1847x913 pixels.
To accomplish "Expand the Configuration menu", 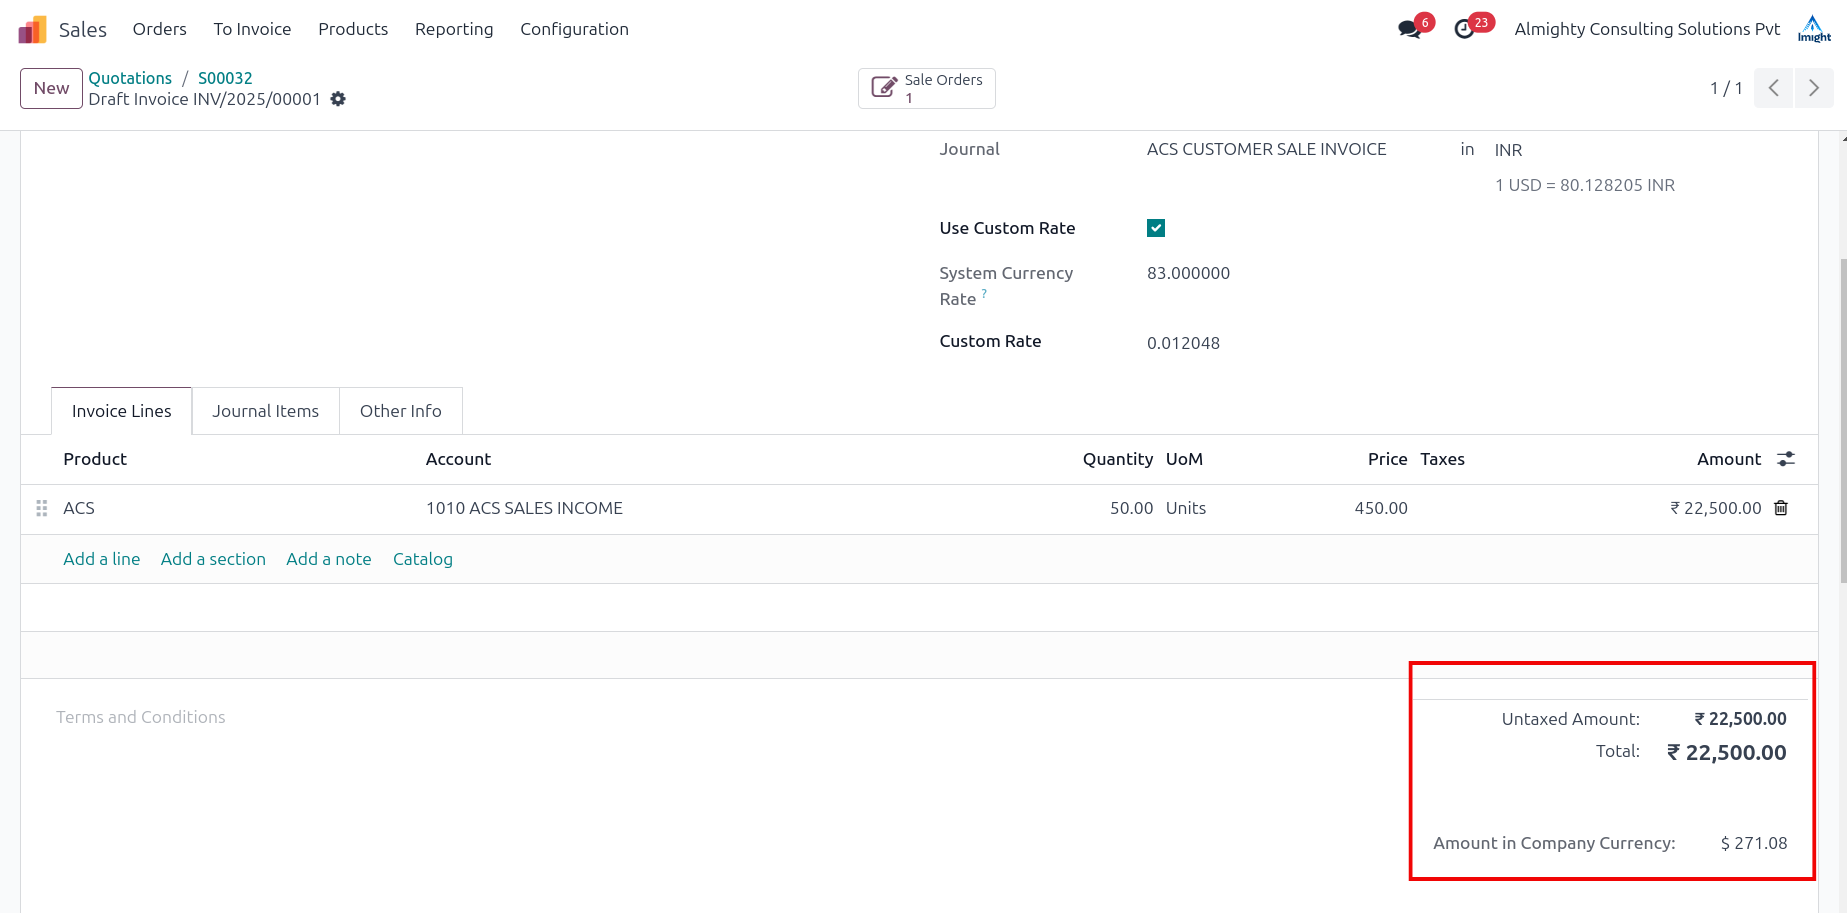I will coord(574,29).
